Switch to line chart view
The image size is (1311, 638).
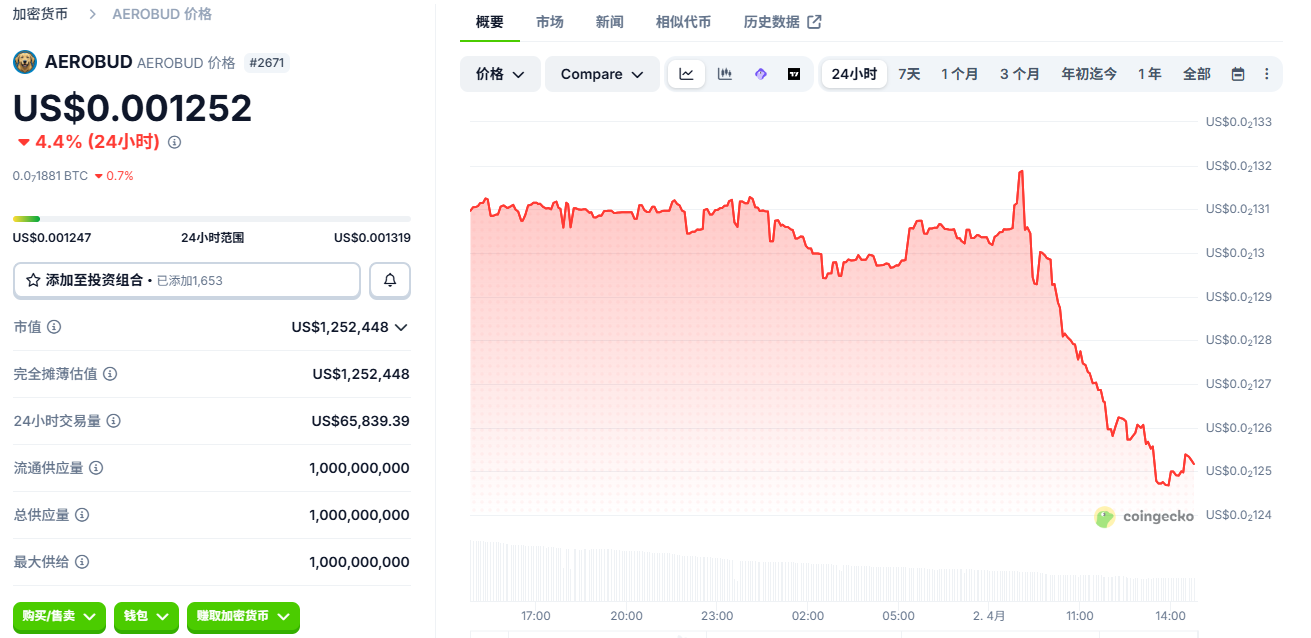click(686, 74)
